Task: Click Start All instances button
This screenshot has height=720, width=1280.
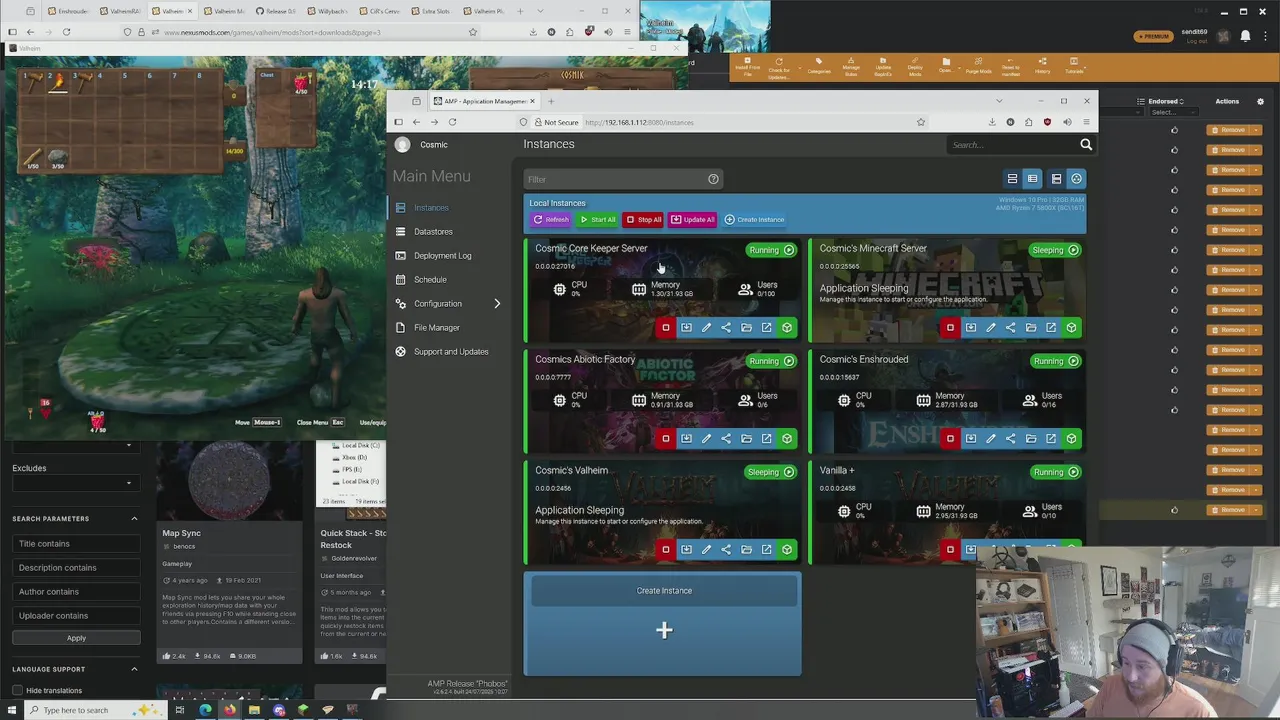Action: 598,220
